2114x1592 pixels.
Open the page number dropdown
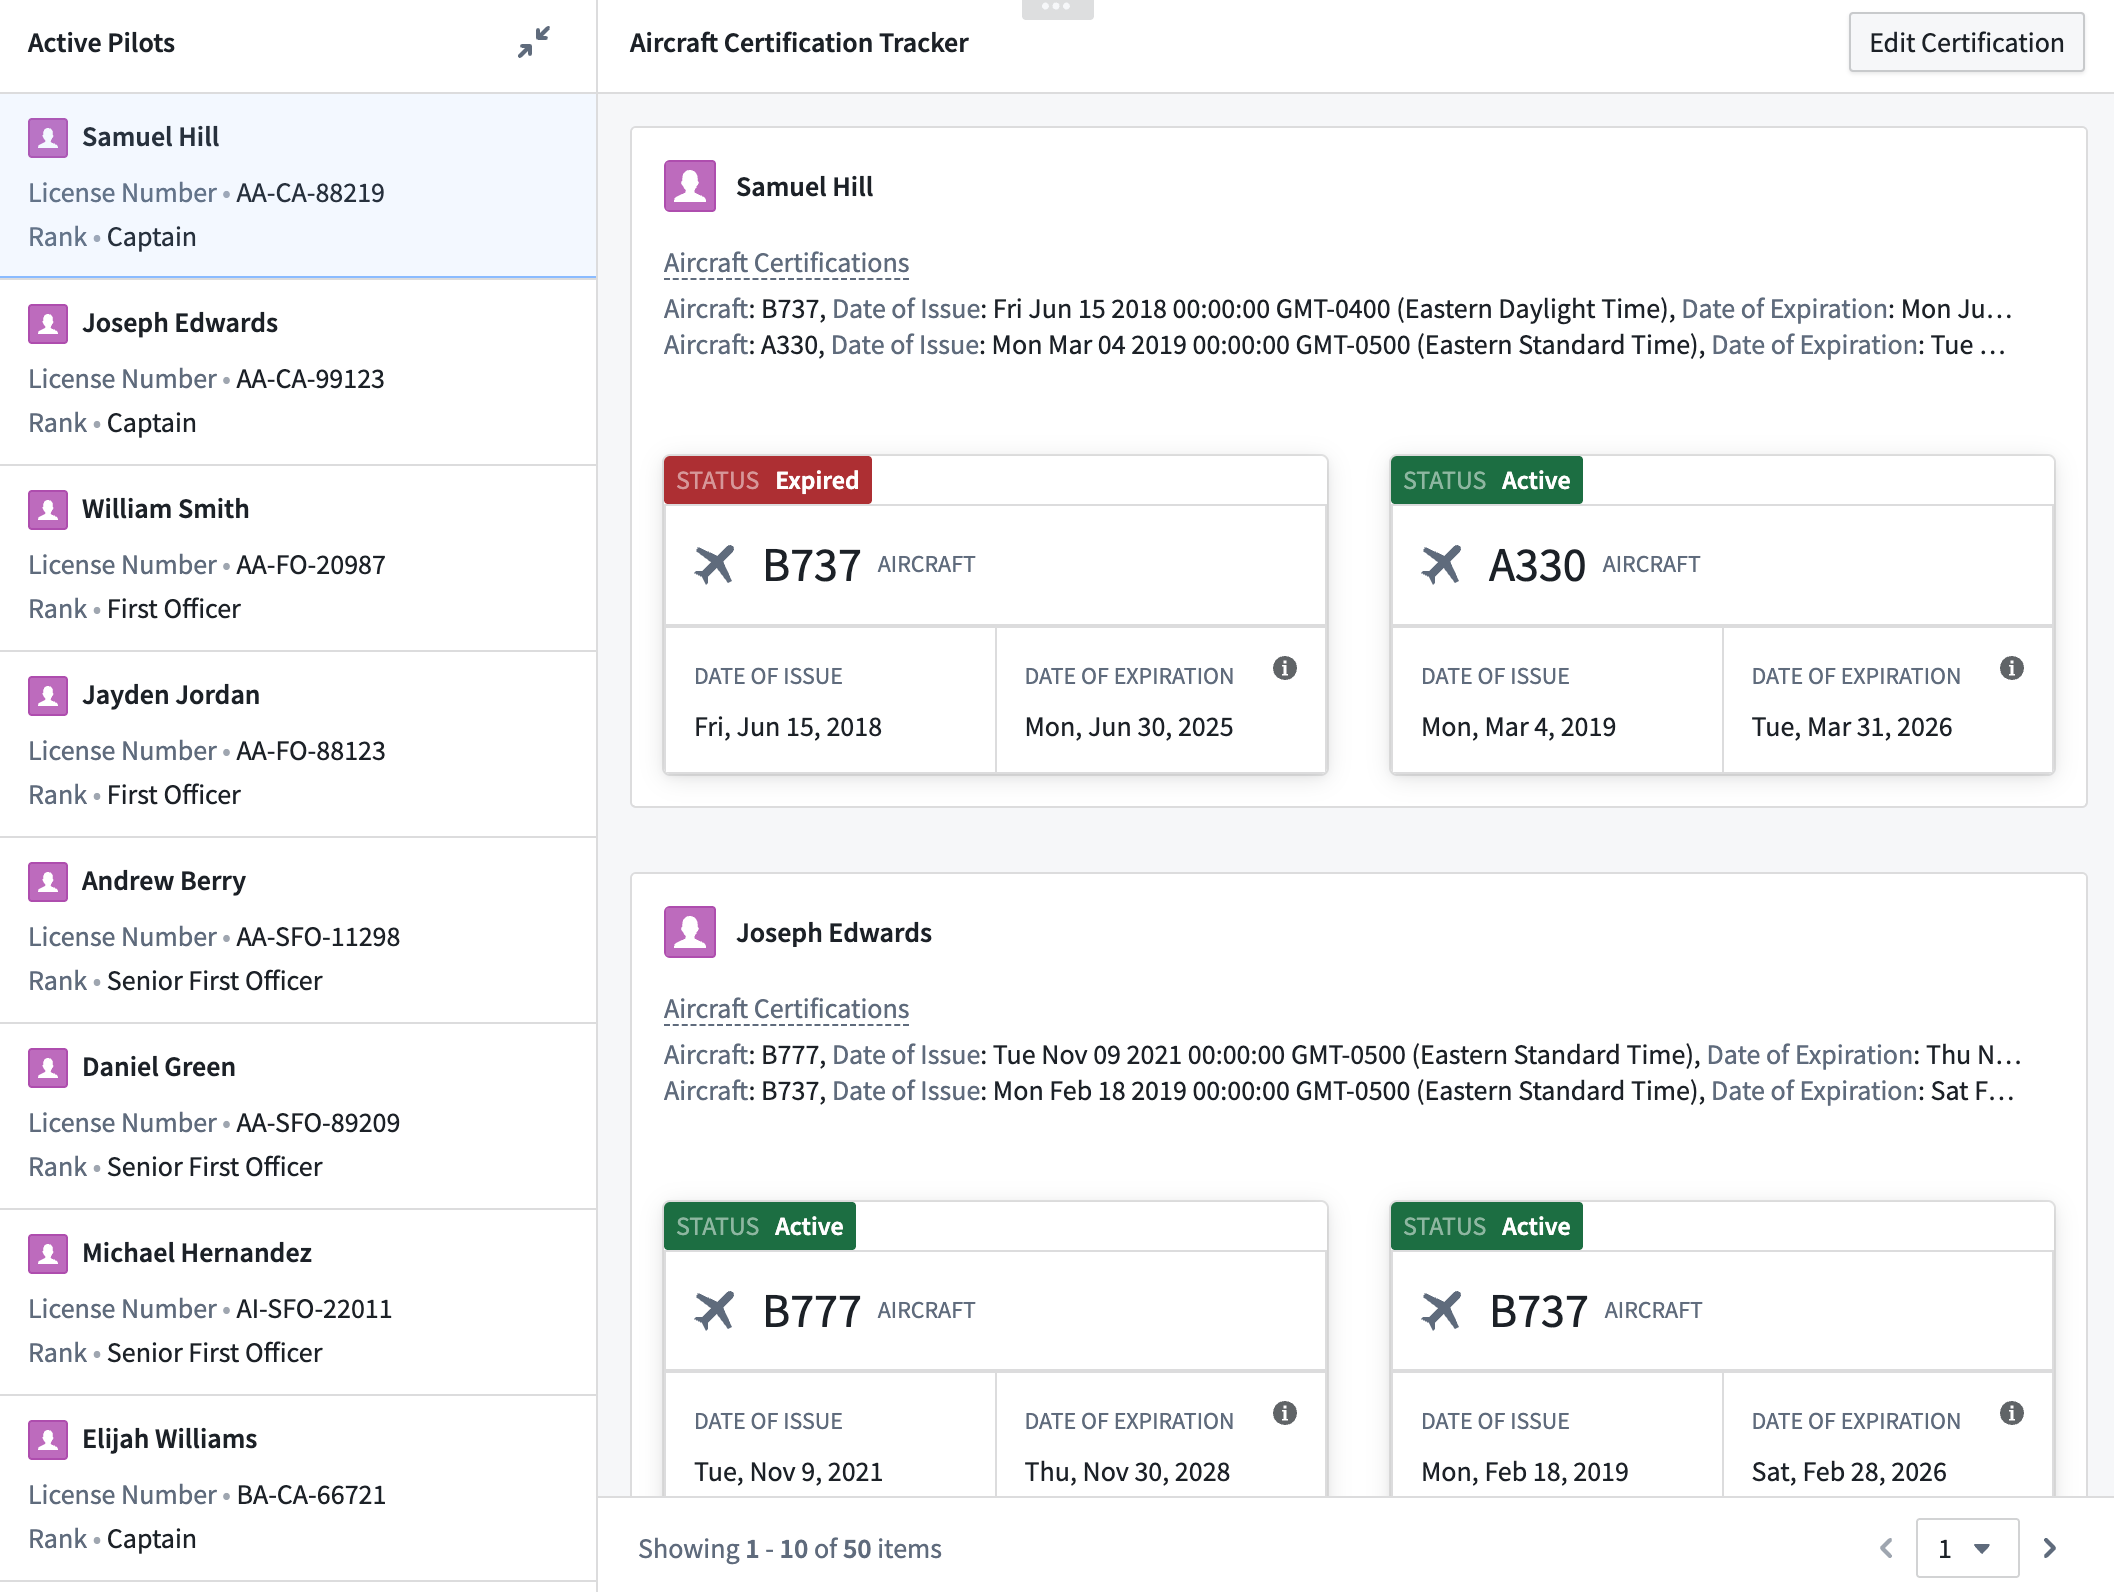click(x=1966, y=1548)
